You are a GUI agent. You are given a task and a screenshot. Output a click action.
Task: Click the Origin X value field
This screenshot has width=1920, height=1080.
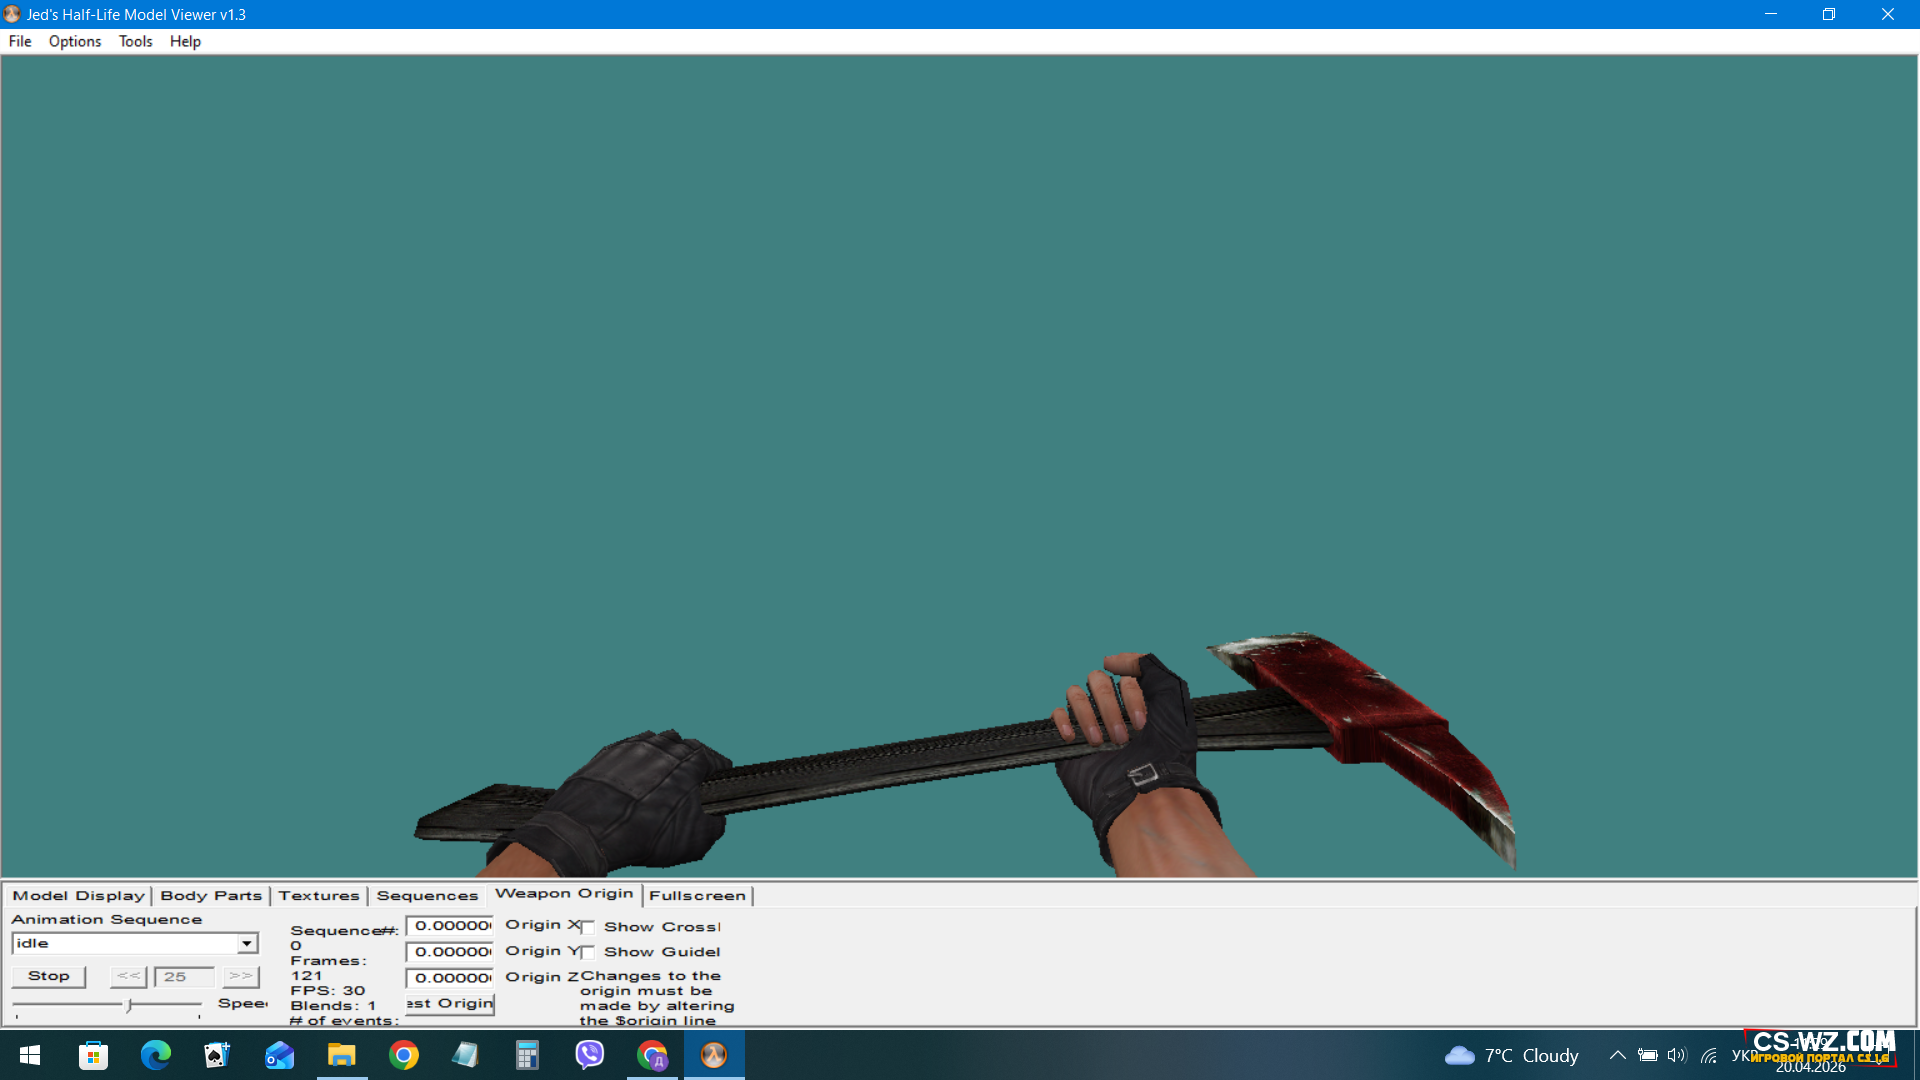(x=450, y=926)
